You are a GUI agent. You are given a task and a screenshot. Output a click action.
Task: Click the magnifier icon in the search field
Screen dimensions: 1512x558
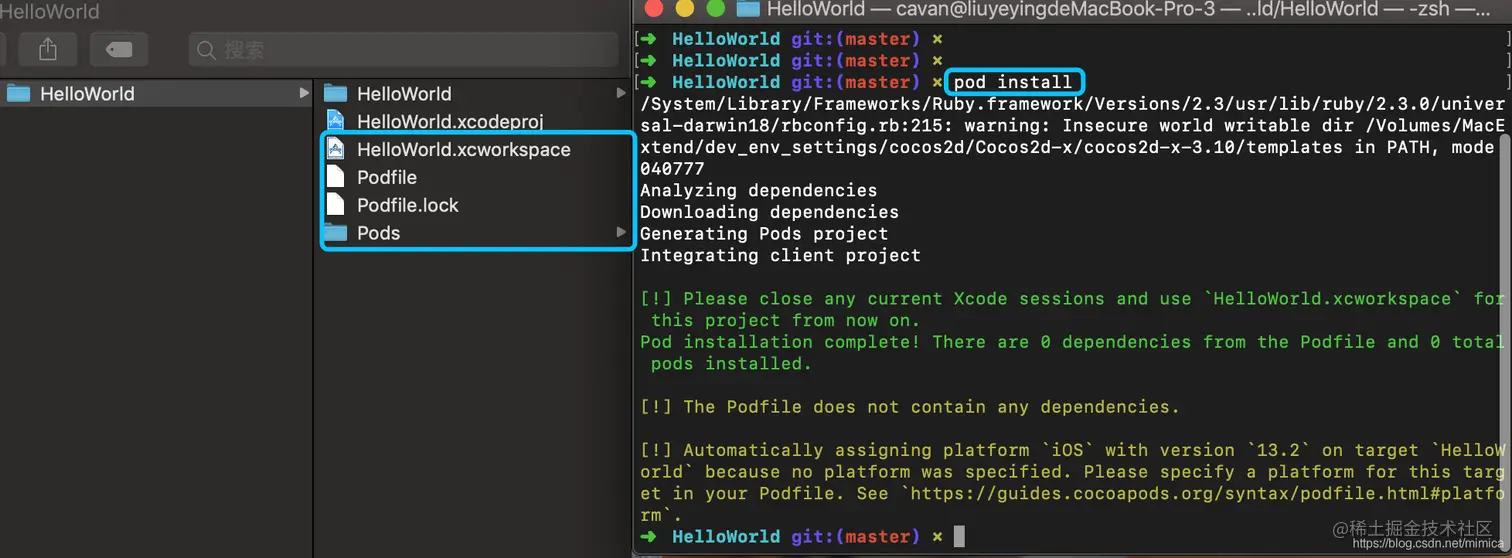tap(206, 50)
